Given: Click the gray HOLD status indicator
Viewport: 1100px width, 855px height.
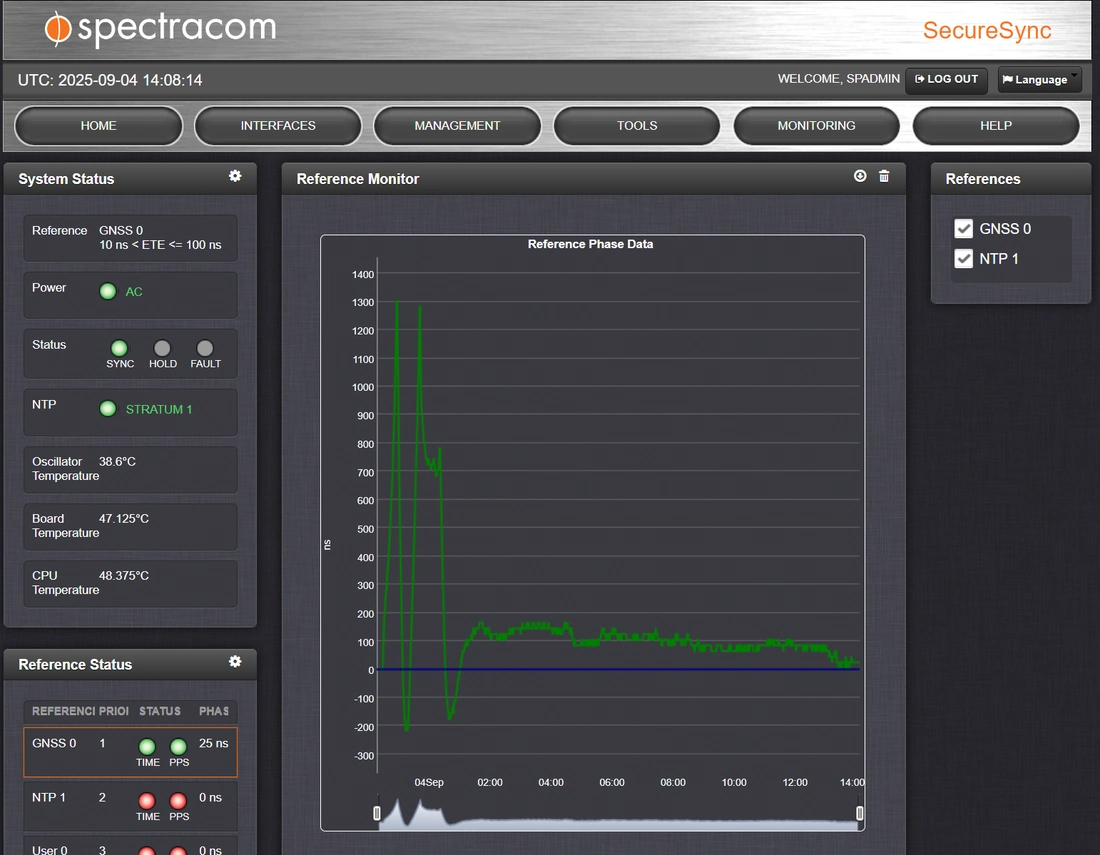Looking at the screenshot, I should pyautogui.click(x=162, y=348).
